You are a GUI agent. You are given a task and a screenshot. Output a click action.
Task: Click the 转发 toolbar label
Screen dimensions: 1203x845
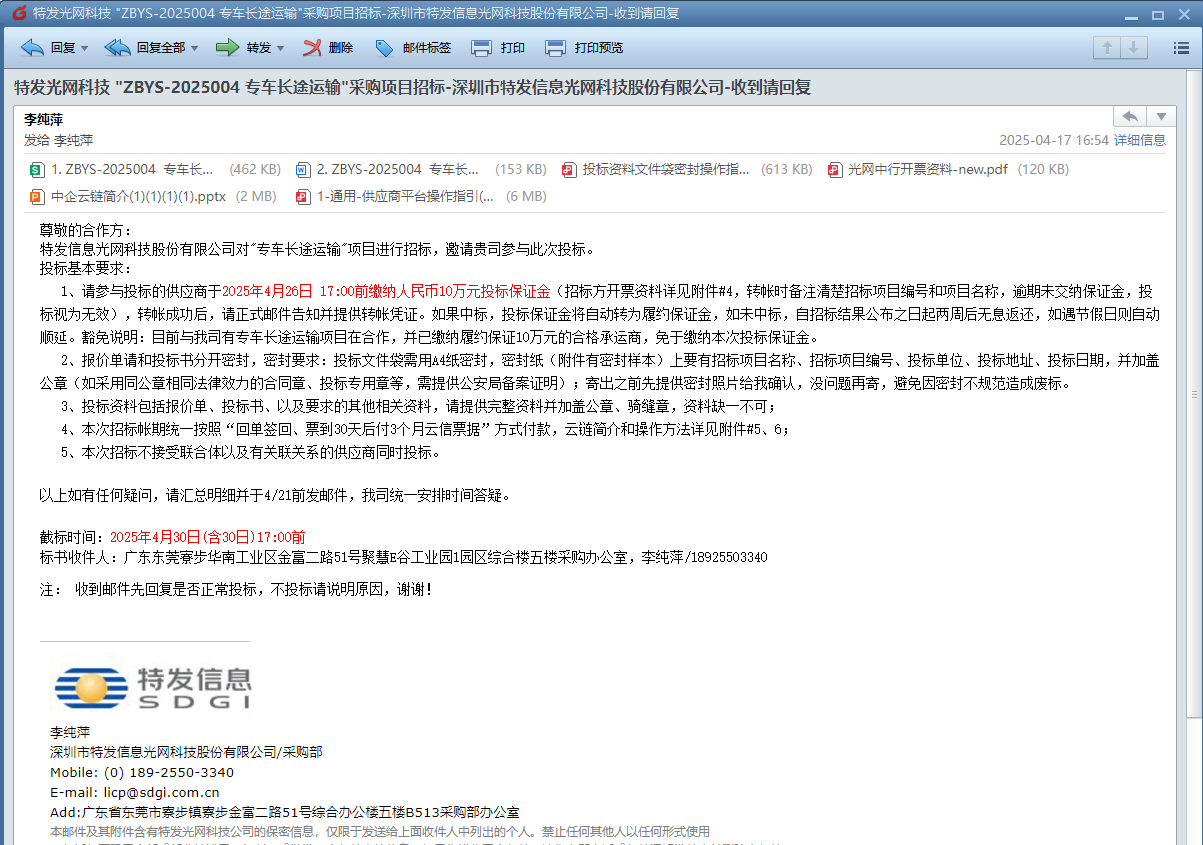pos(259,47)
